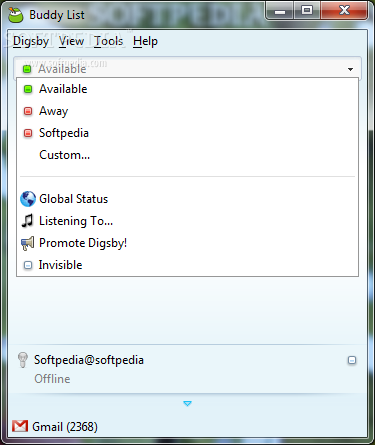The image size is (375, 445).
Task: Click the Listening To music note icon
Action: pos(27,221)
